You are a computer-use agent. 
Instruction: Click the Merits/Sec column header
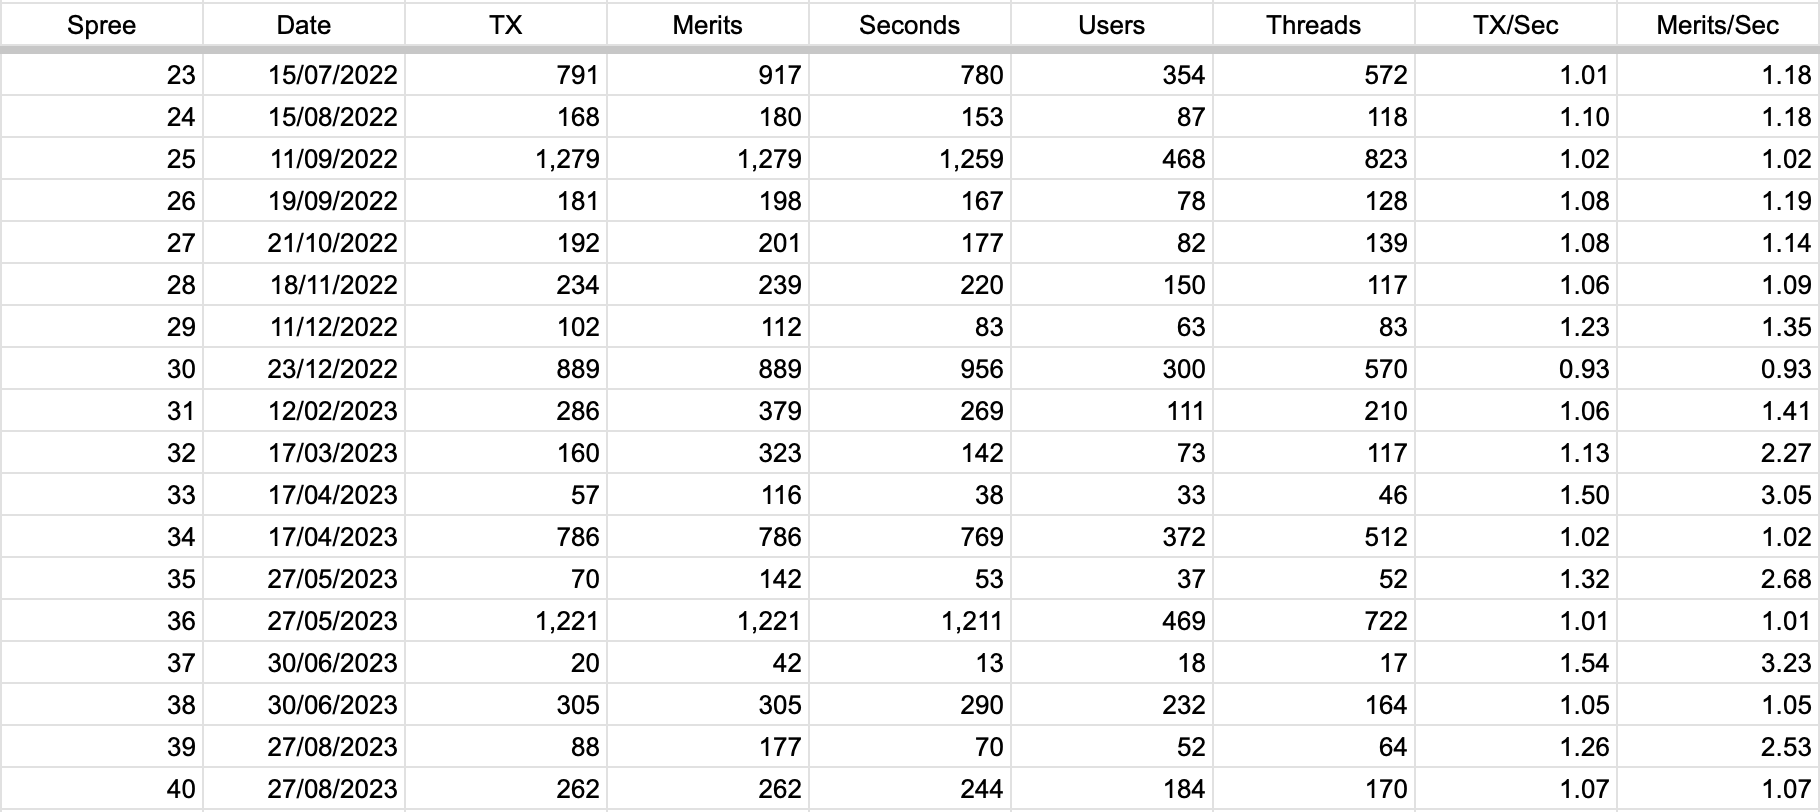point(1718,24)
